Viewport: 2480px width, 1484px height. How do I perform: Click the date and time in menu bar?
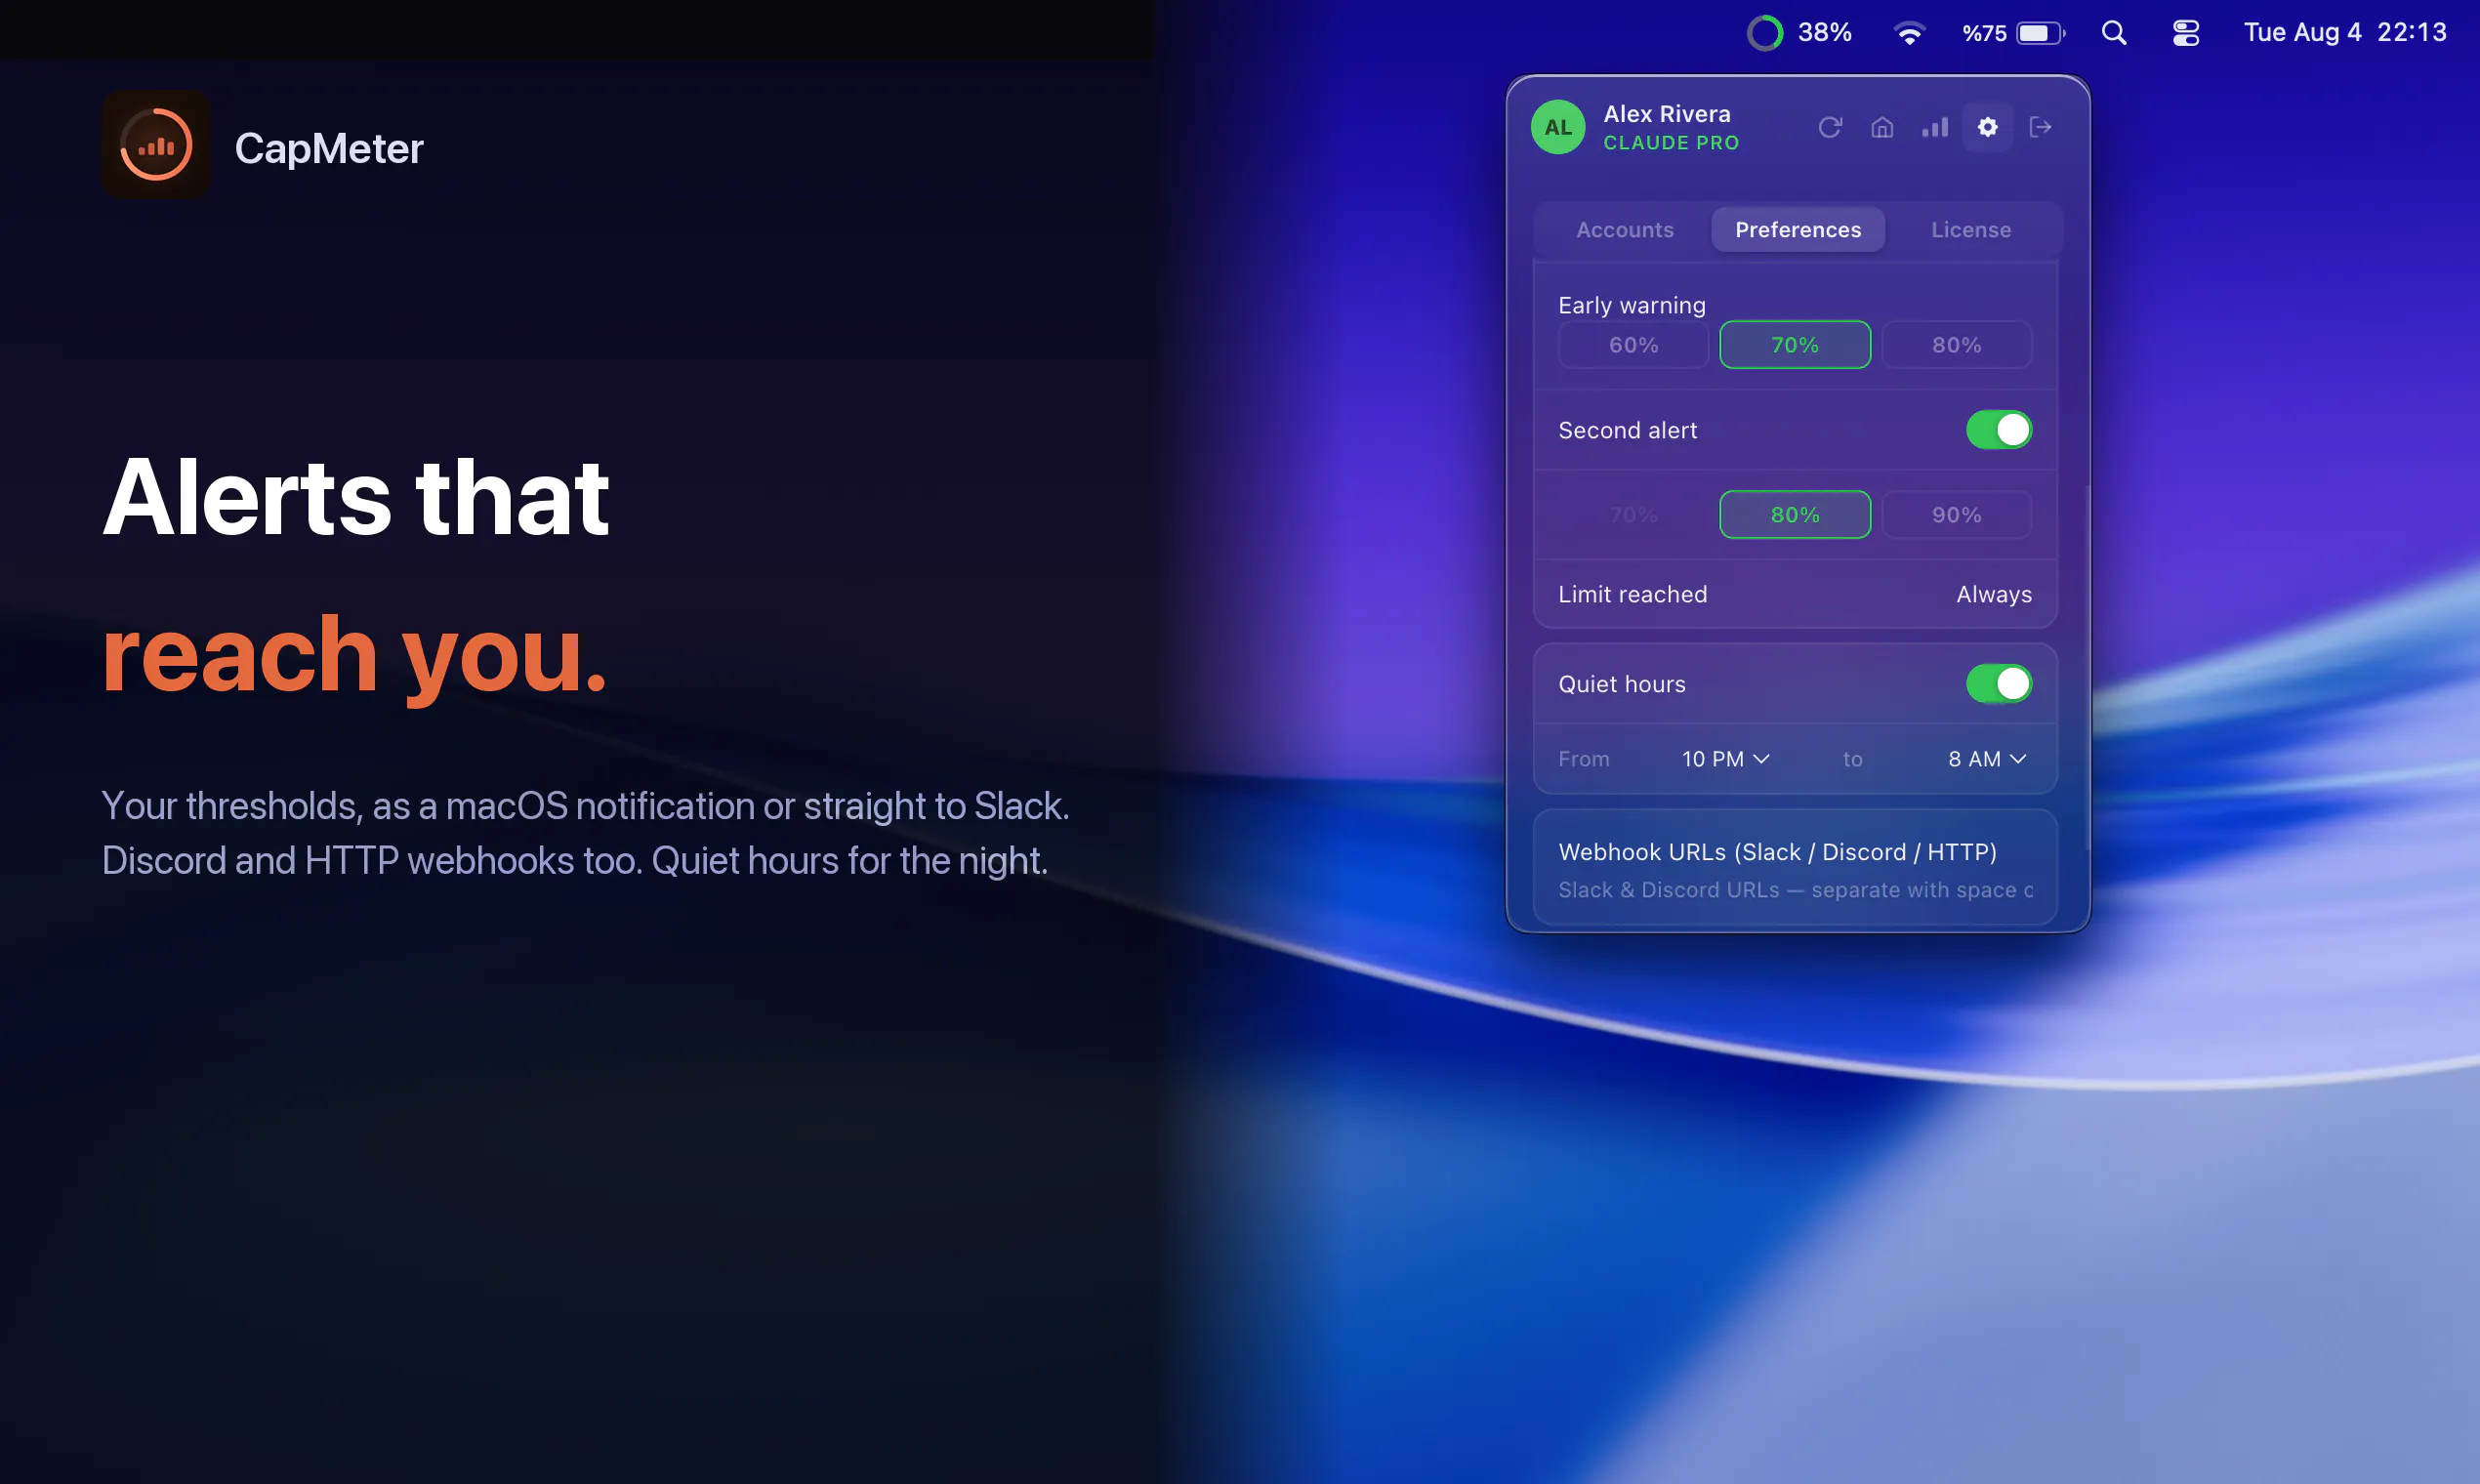click(x=2345, y=33)
